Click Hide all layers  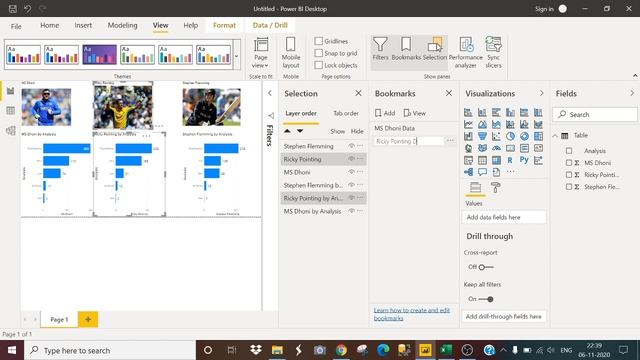[x=357, y=131]
